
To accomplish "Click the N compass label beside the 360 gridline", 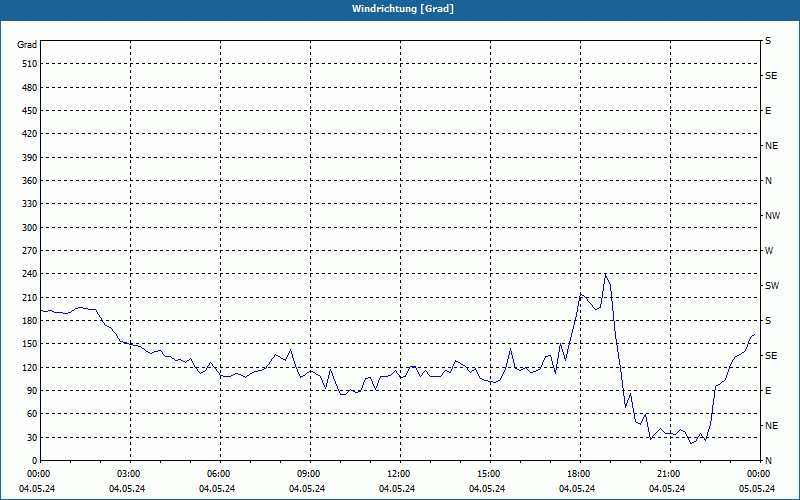I will click(768, 181).
